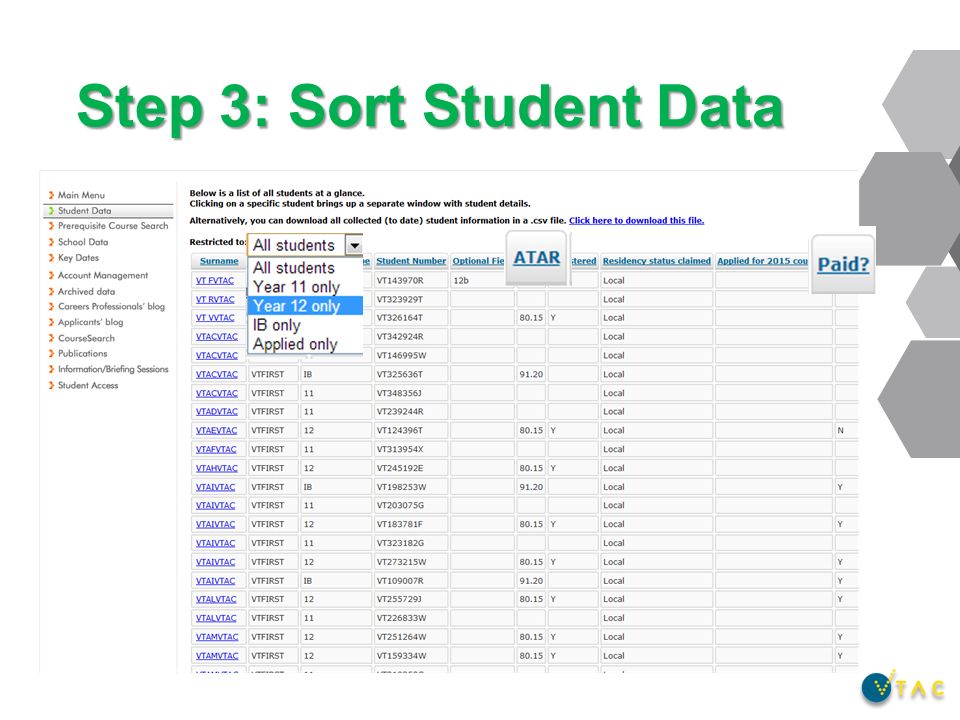Select student number VT226833W cell
Viewport: 960px width, 720px height.
(x=410, y=618)
